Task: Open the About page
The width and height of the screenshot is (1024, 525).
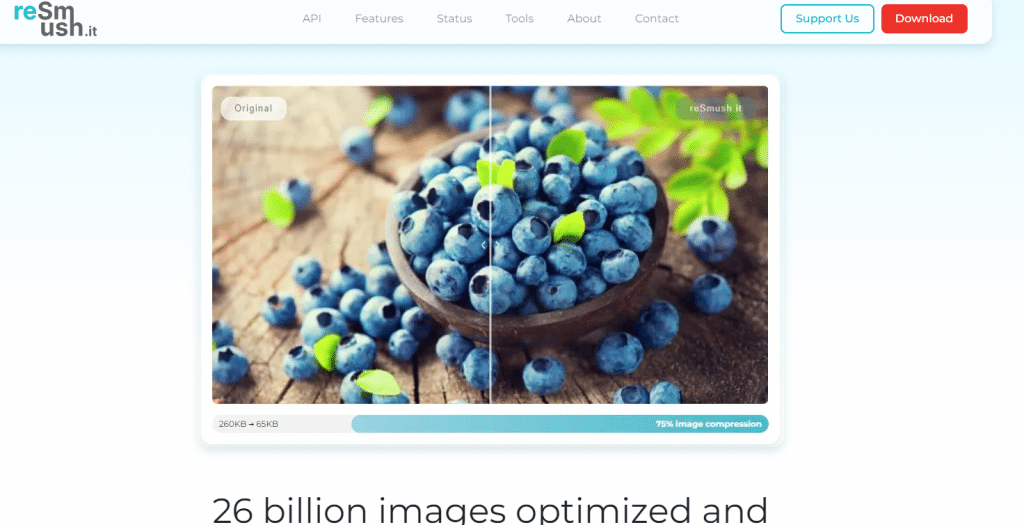Action: click(x=584, y=19)
